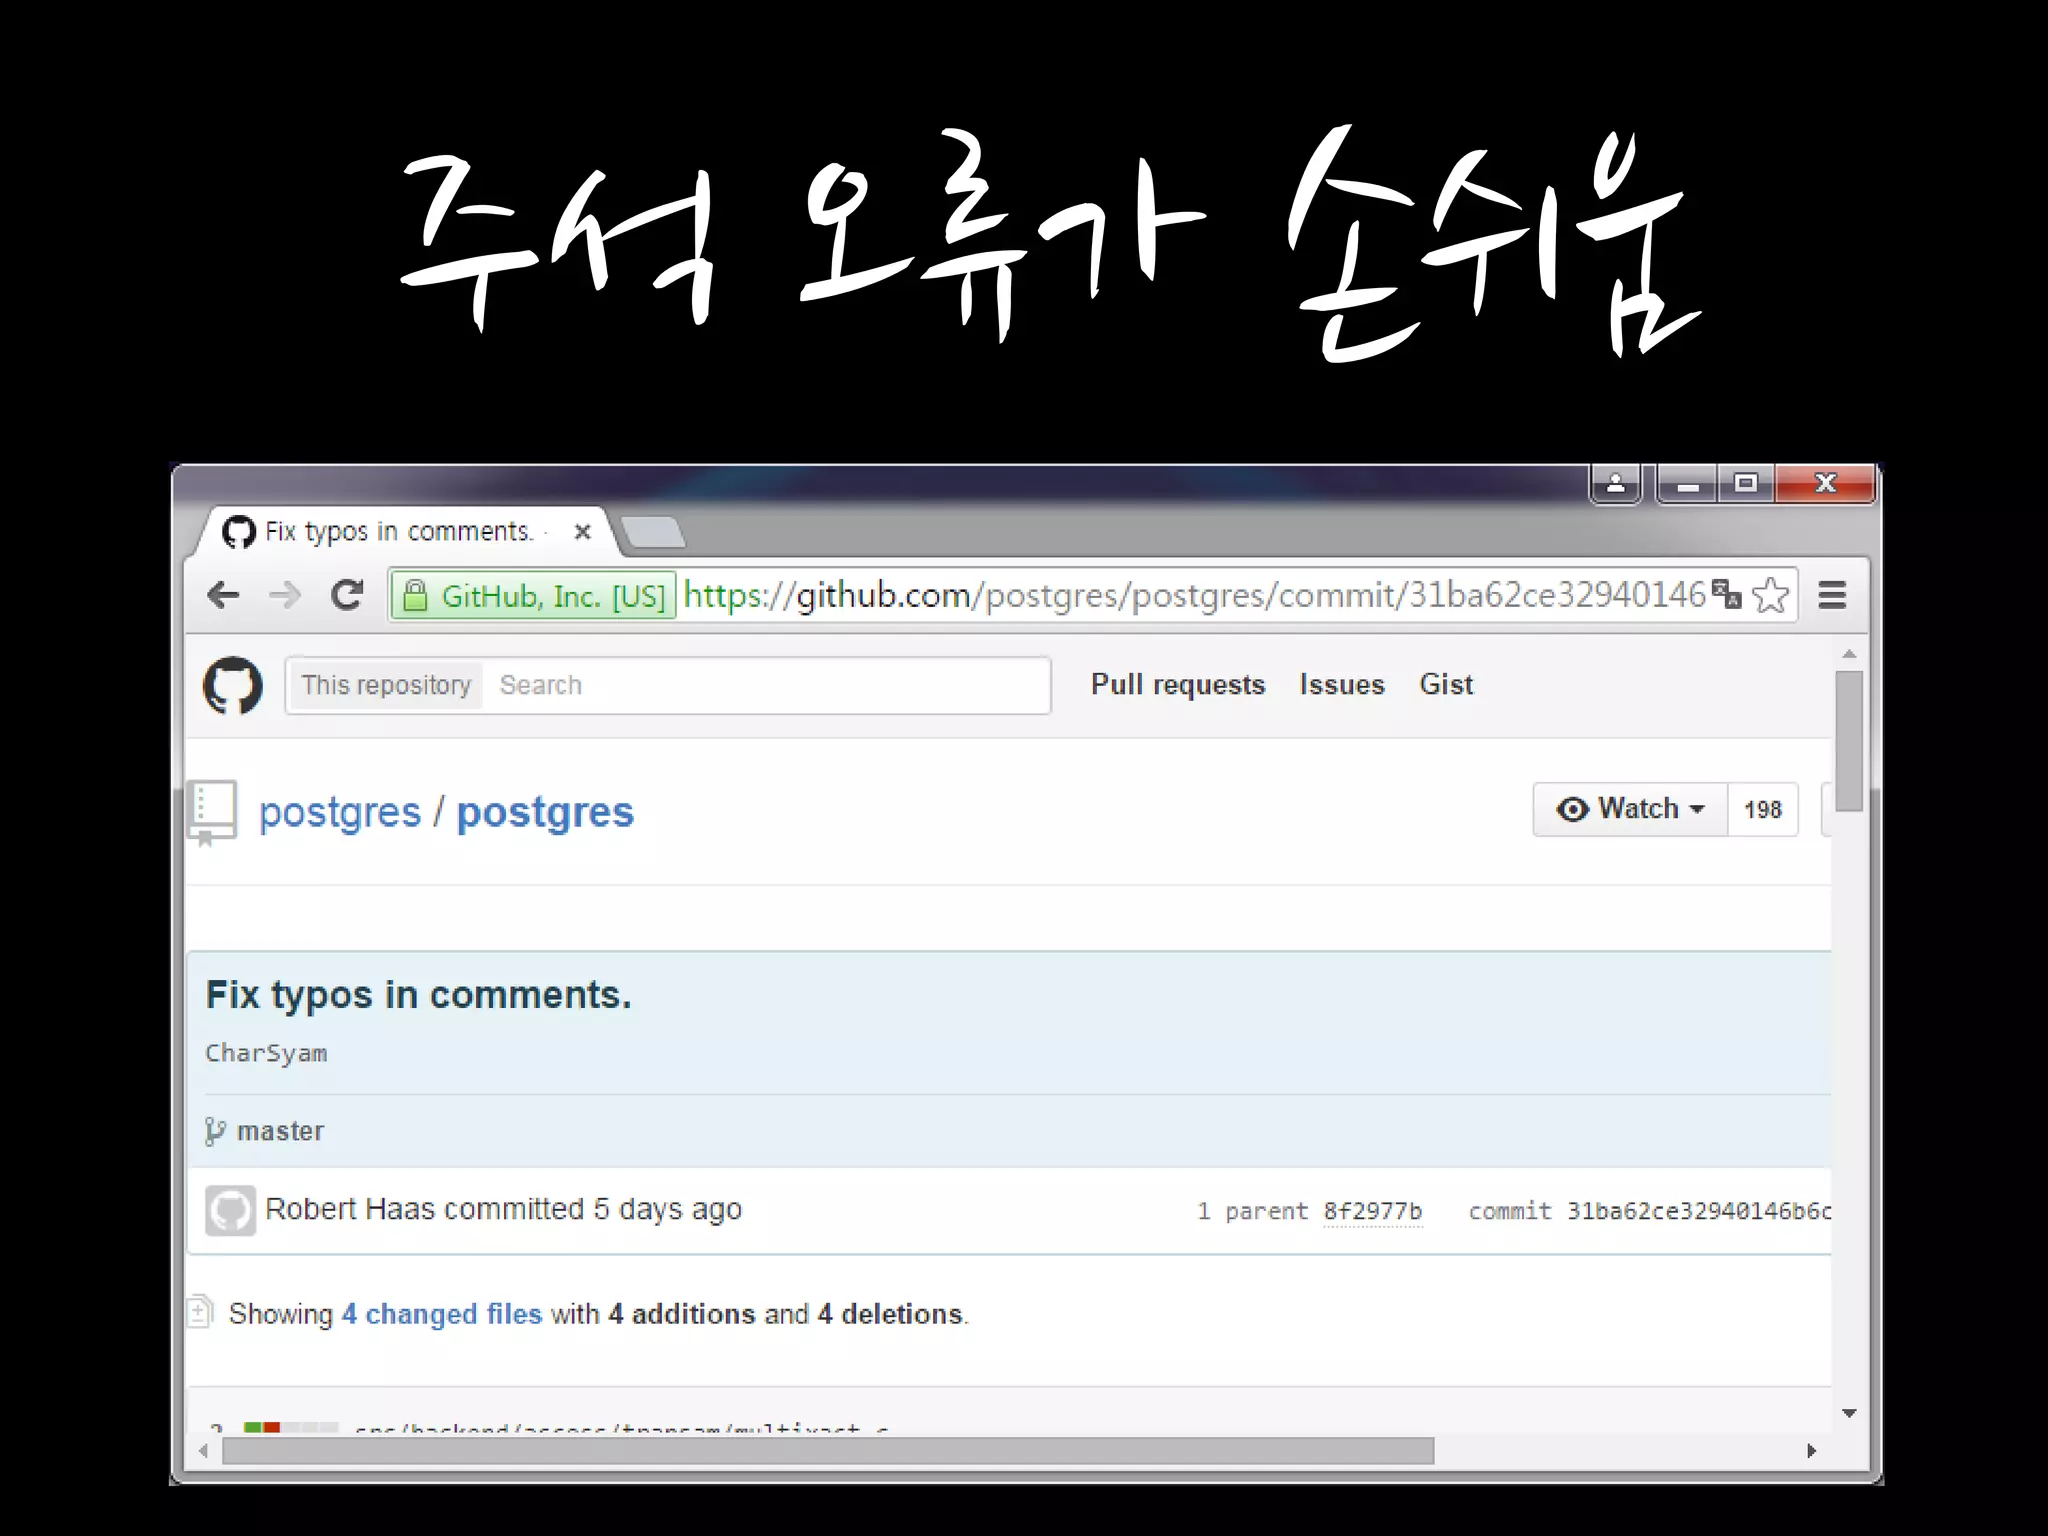Click the GitHub octocat logo
Viewport: 2048px width, 1536px height.
233,685
